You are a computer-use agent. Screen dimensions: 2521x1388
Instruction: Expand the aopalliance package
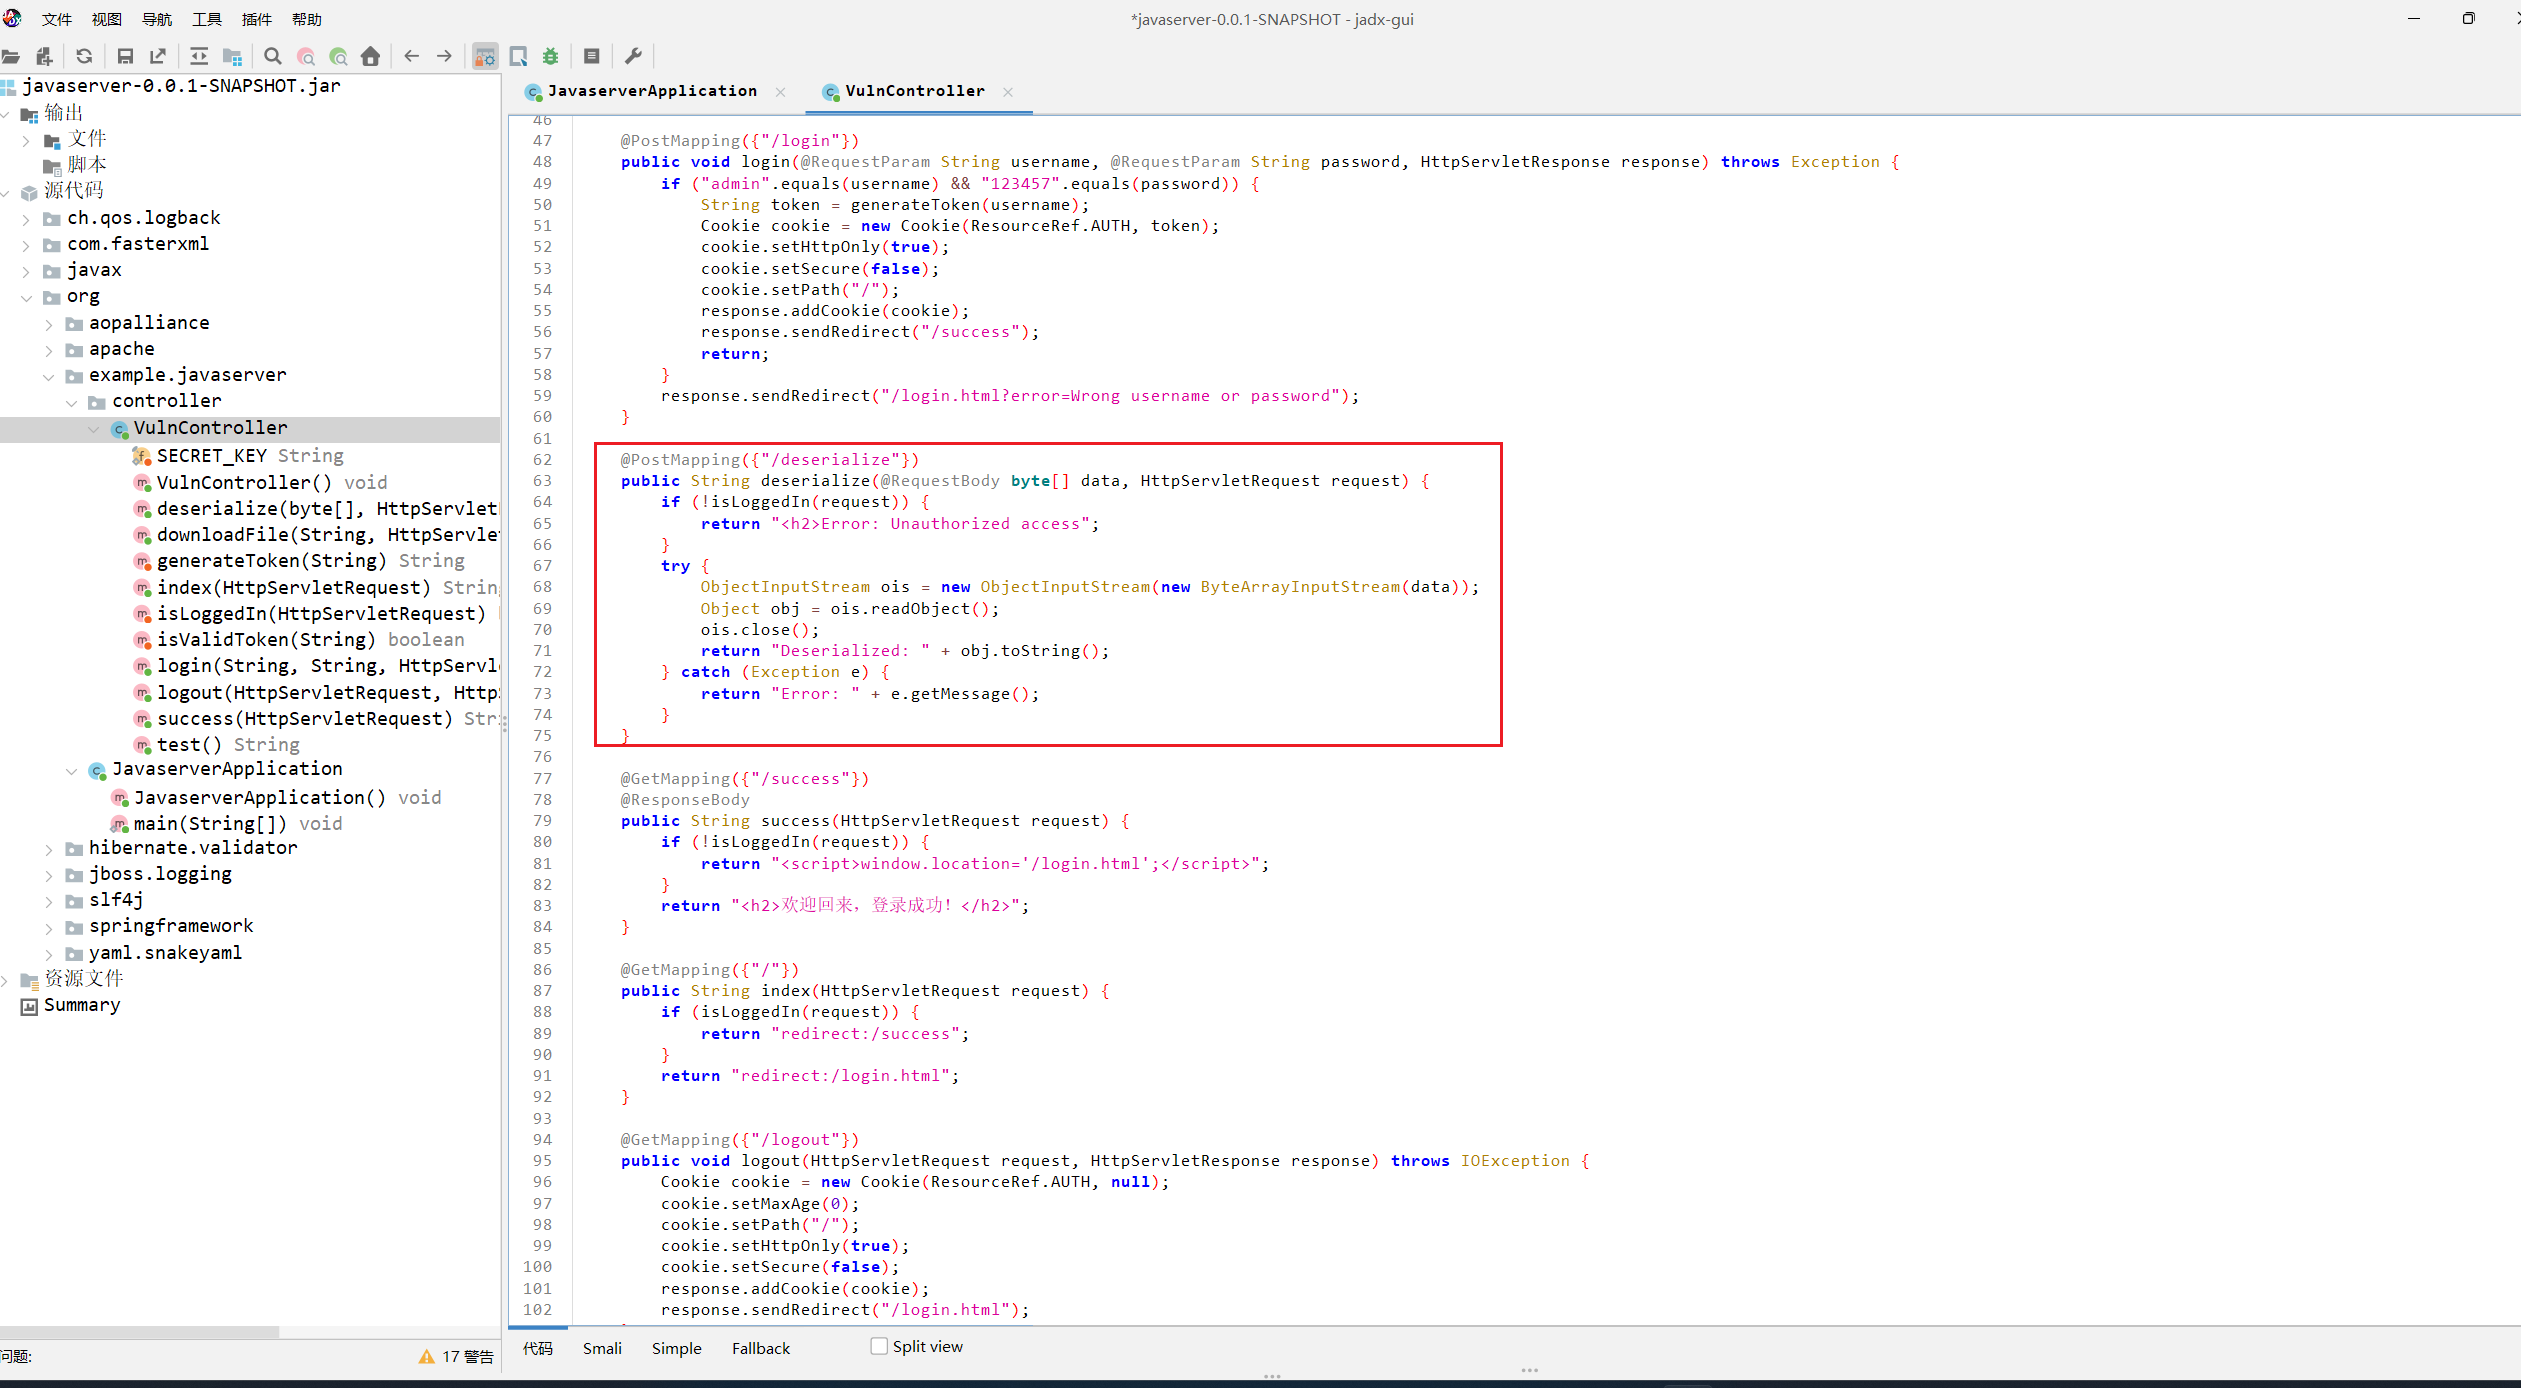click(49, 324)
